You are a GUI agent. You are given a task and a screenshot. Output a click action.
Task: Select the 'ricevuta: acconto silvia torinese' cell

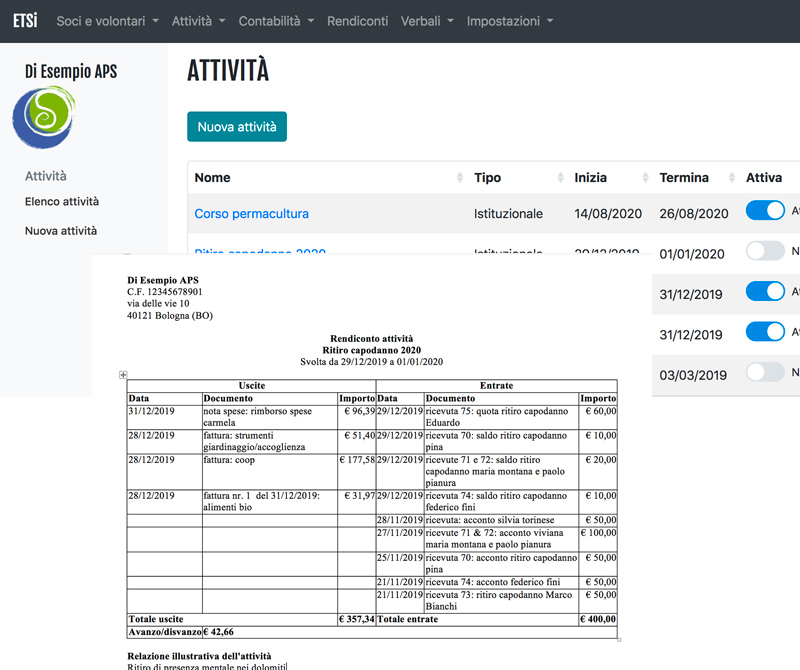pyautogui.click(x=502, y=520)
